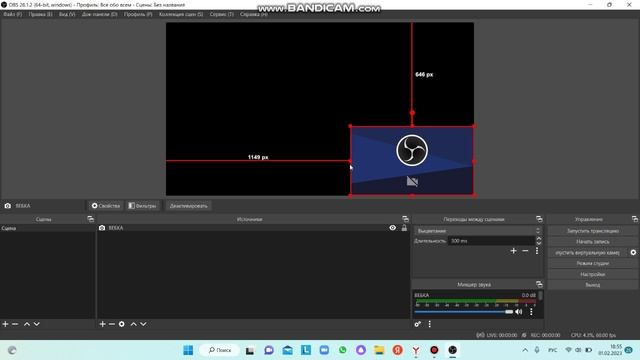Open transition properties three-dot menu
The image size is (640, 360).
pyautogui.click(x=537, y=251)
